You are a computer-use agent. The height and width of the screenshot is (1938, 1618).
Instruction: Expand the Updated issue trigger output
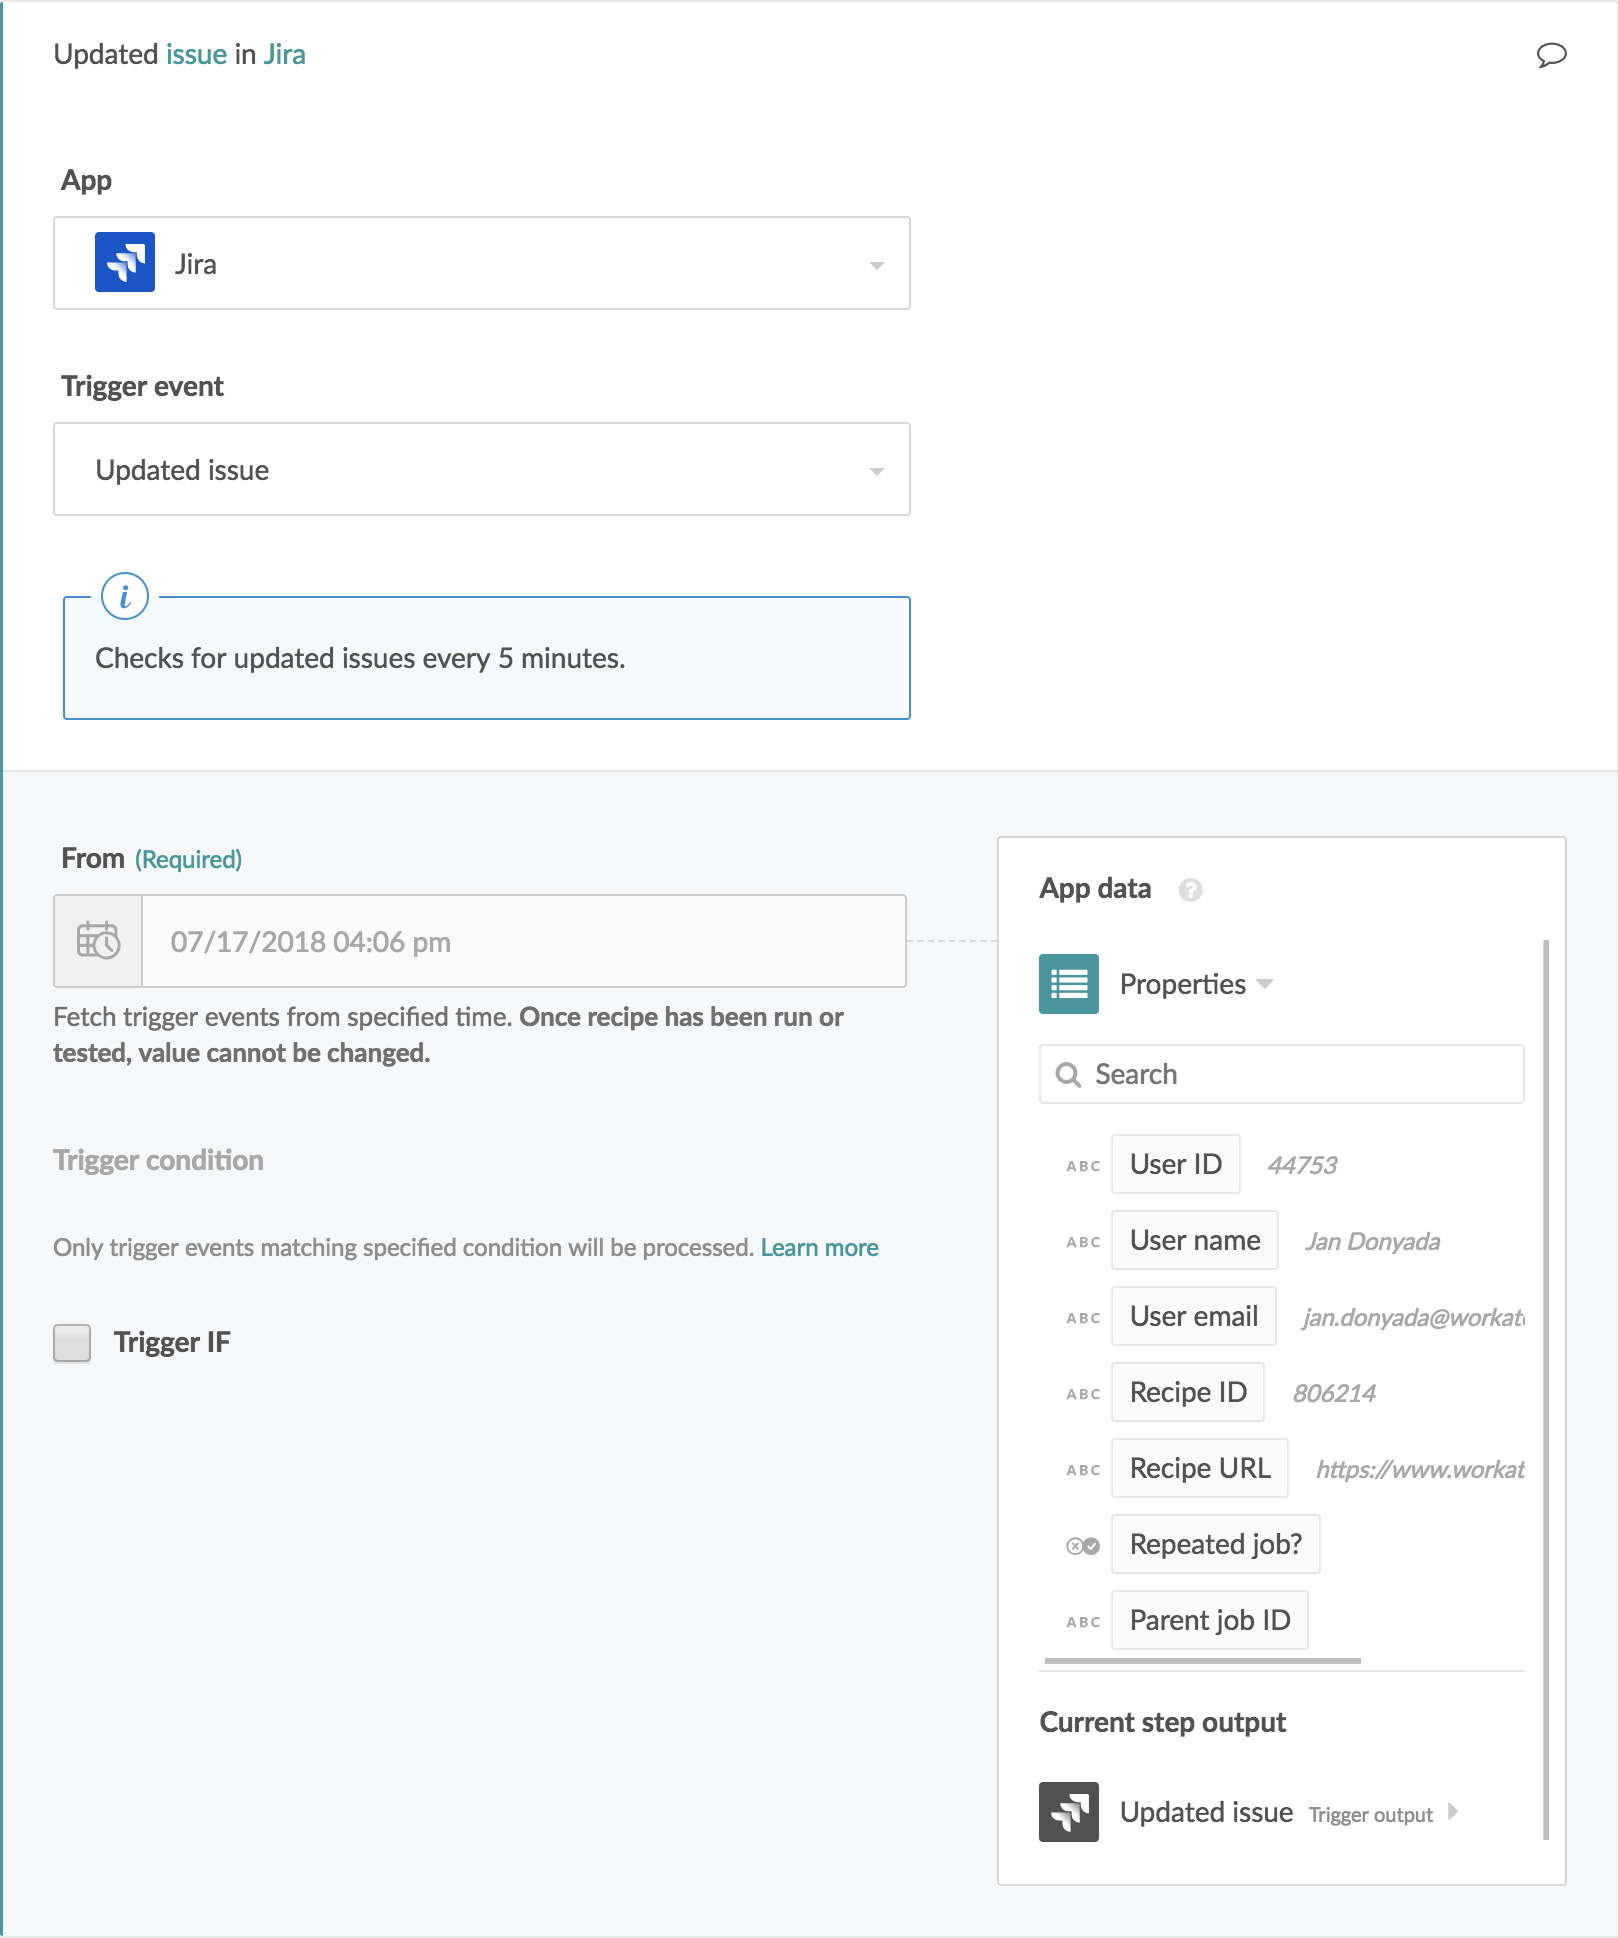click(x=1452, y=1812)
